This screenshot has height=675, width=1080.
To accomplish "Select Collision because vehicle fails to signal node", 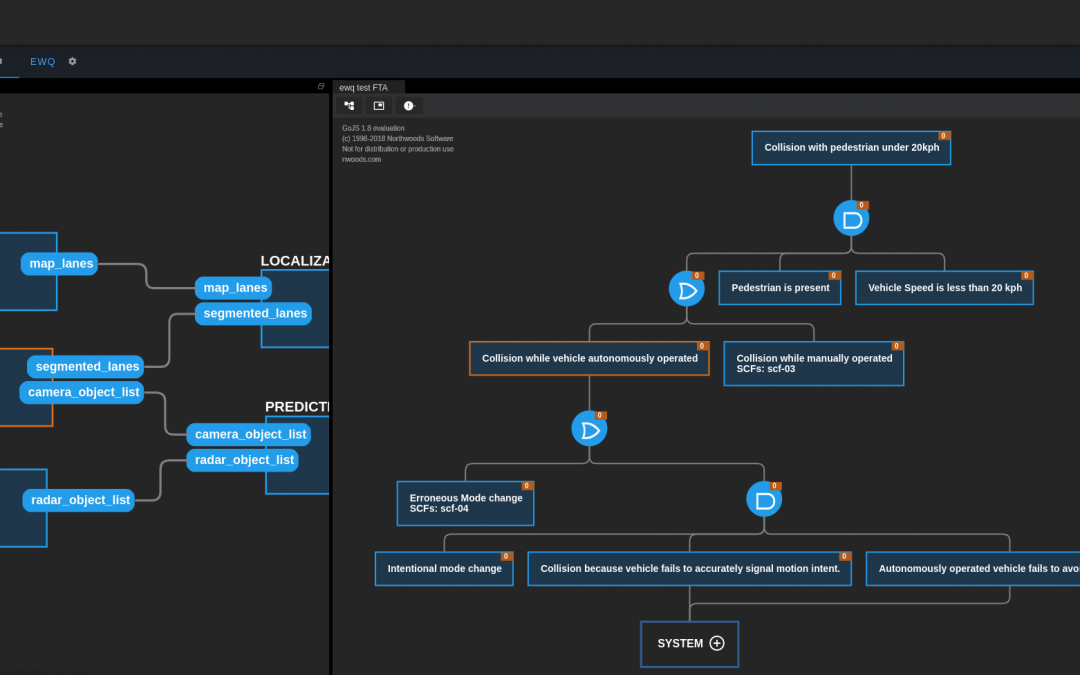I will click(689, 569).
